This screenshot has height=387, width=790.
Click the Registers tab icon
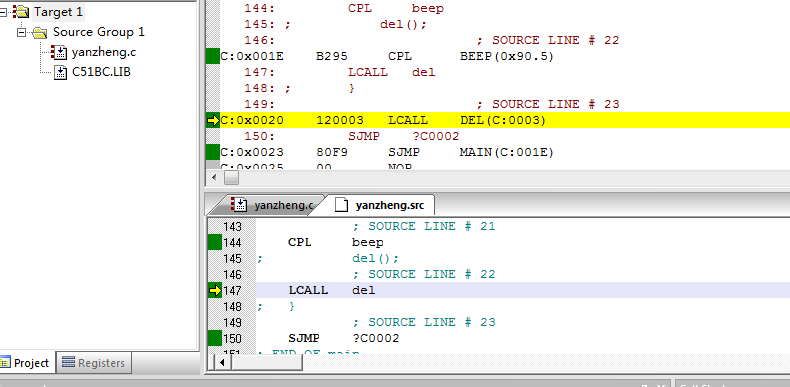click(69, 362)
